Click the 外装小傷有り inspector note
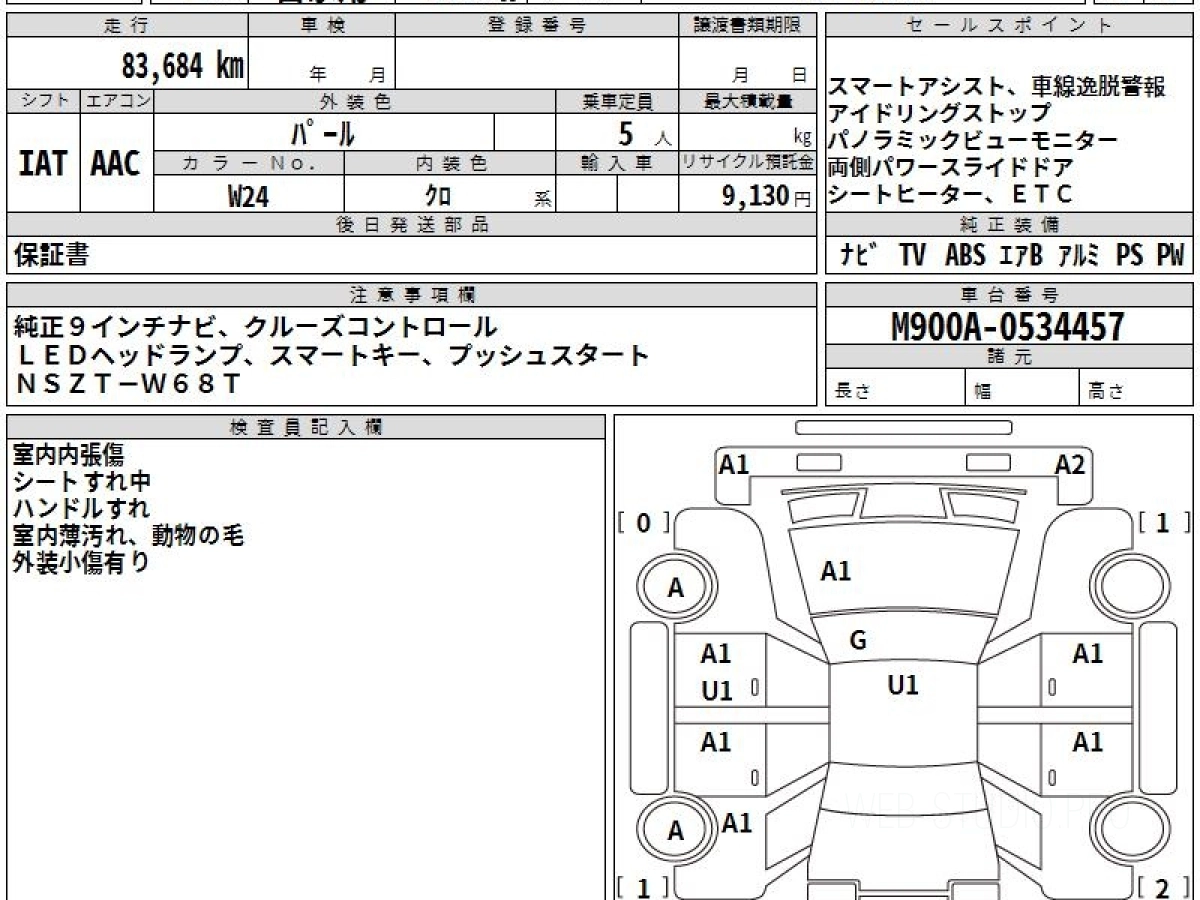Viewport: 1200px width, 900px height. 81,562
